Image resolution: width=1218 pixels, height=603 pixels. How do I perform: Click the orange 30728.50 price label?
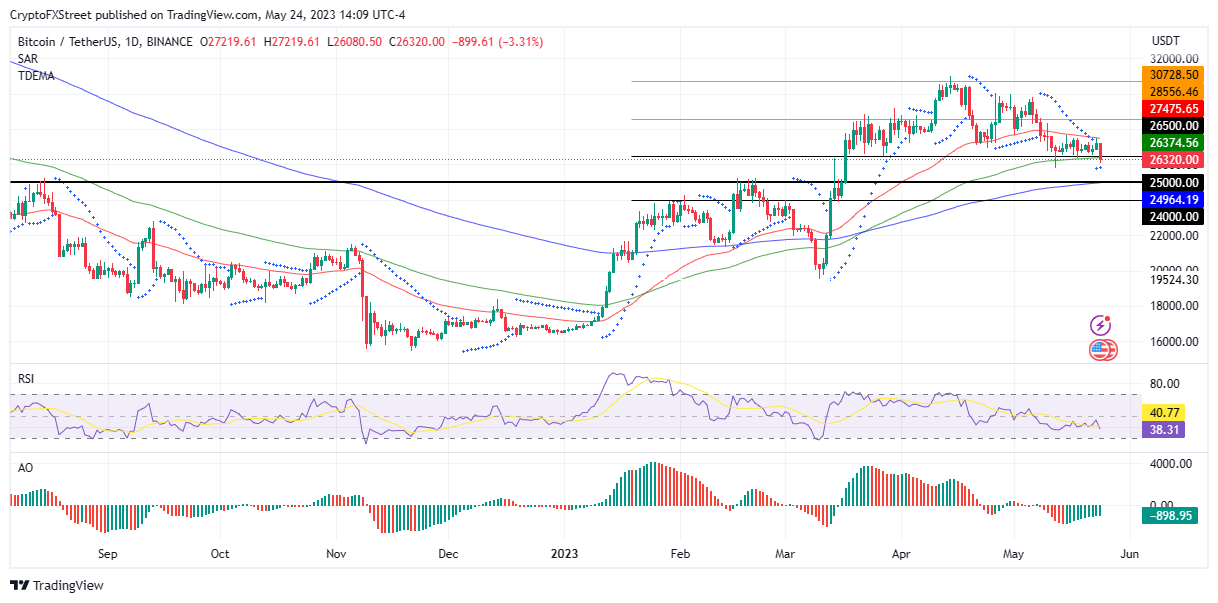(1174, 75)
